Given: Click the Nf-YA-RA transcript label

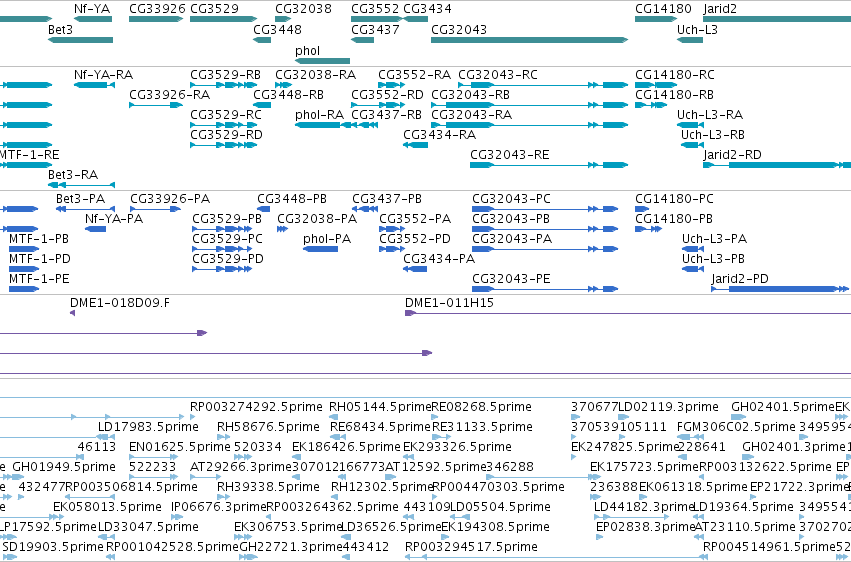Looking at the screenshot, I should (103, 74).
